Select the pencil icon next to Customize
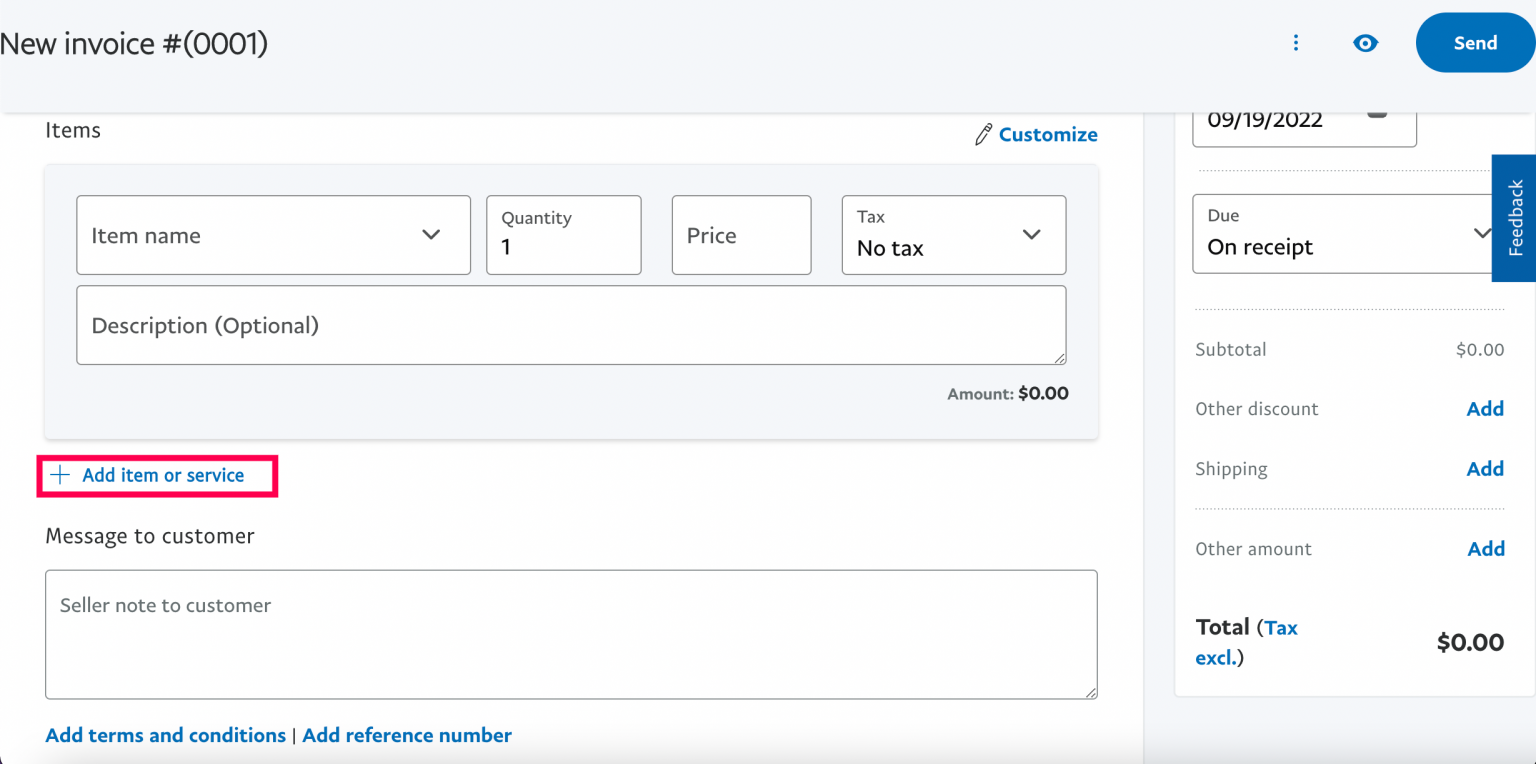This screenshot has width=1536, height=764. [x=983, y=133]
